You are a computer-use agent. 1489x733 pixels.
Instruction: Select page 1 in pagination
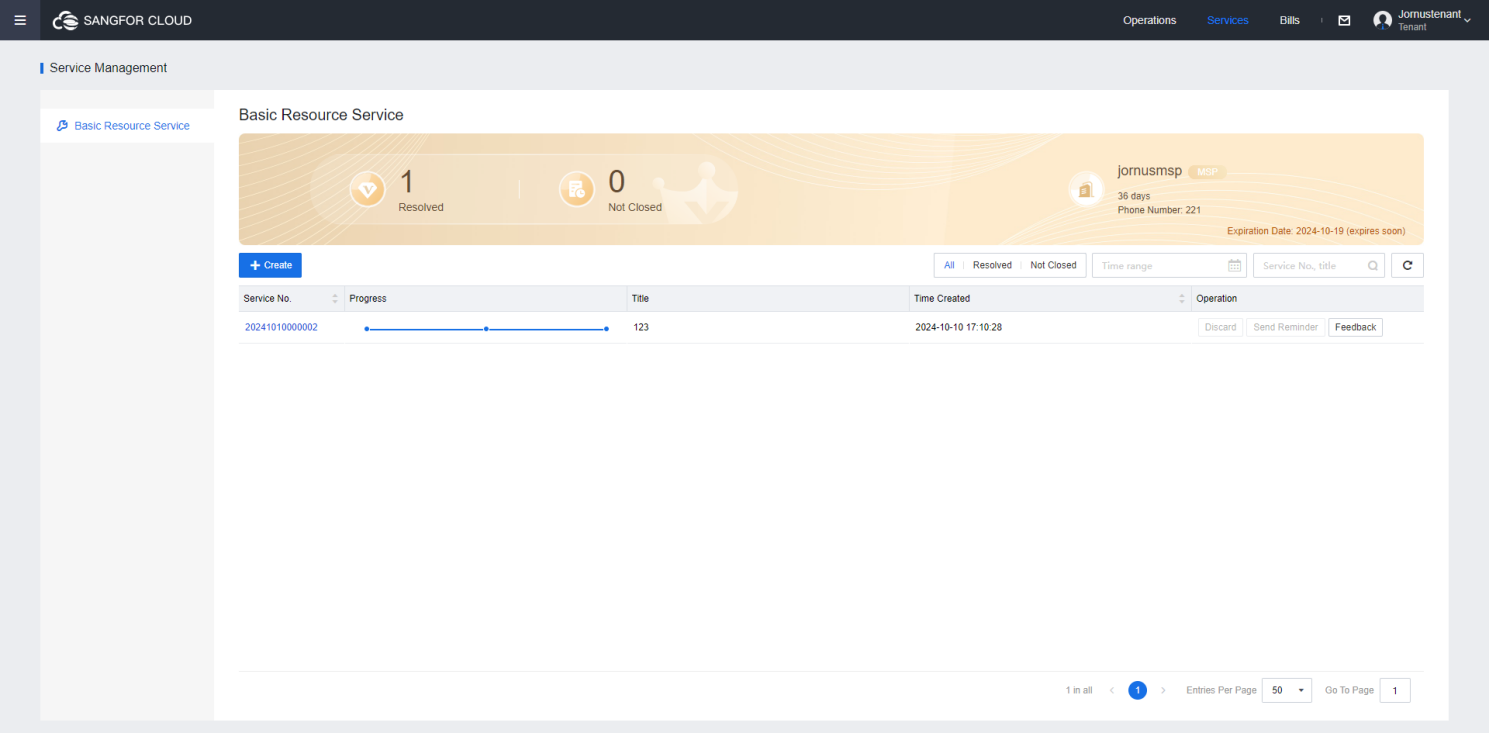point(1137,690)
